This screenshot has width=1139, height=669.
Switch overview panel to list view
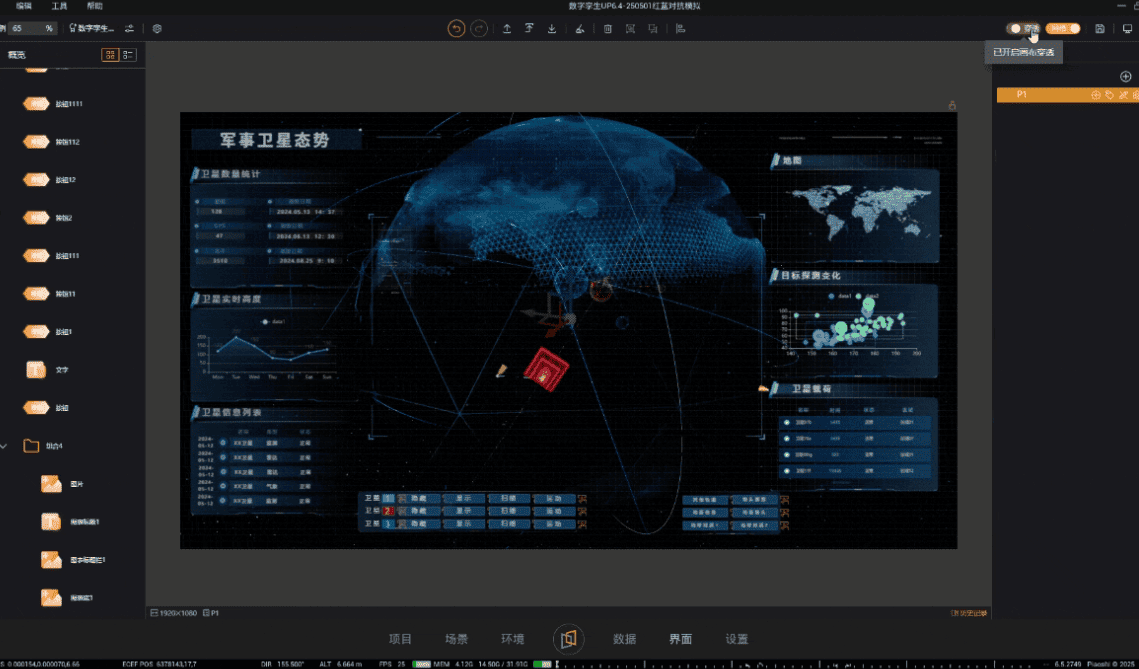128,55
